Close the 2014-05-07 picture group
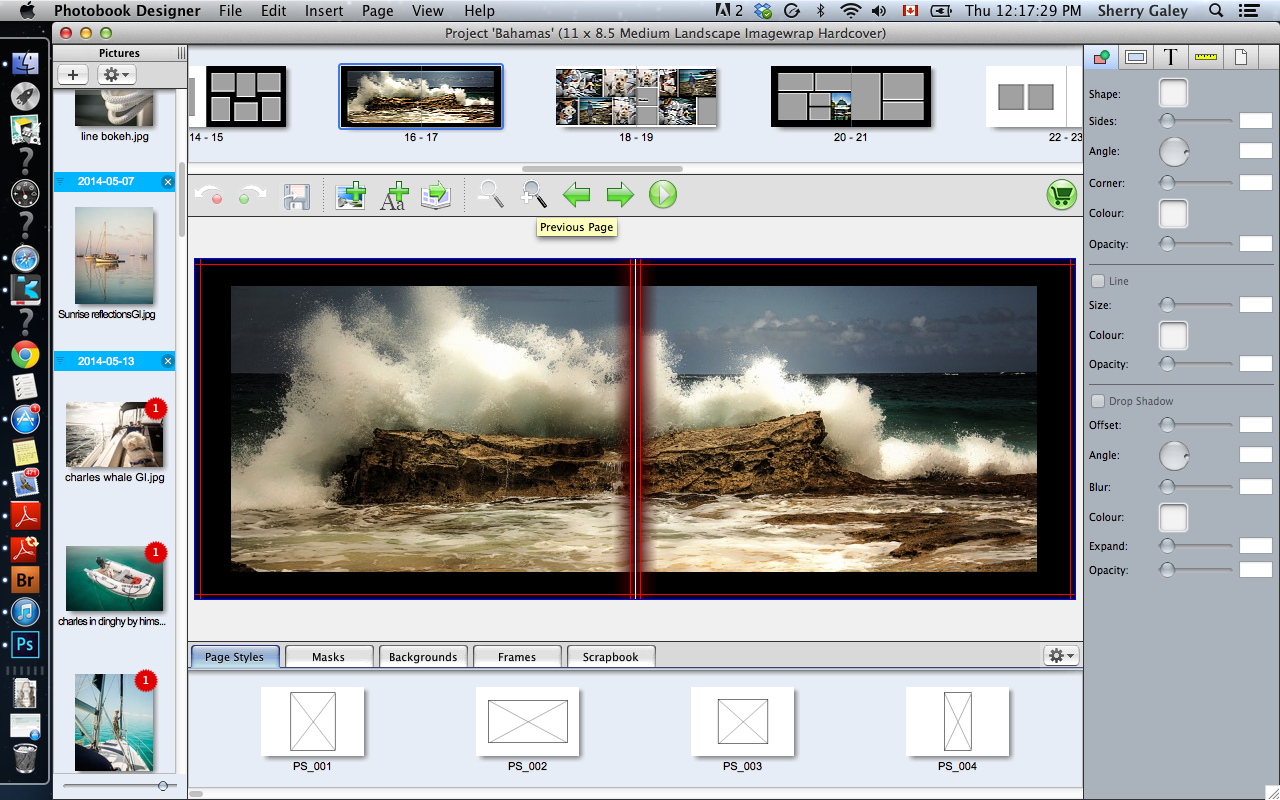This screenshot has width=1280, height=800. click(167, 182)
